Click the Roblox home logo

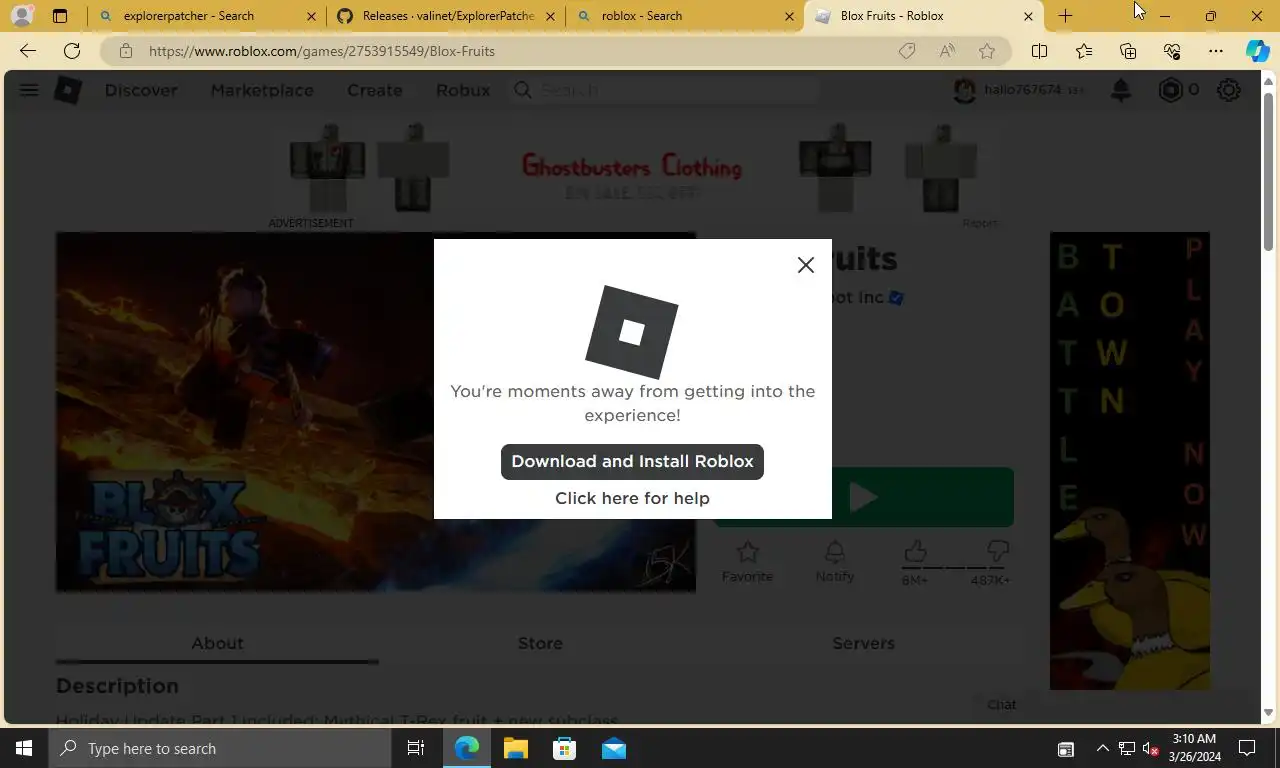tap(67, 90)
